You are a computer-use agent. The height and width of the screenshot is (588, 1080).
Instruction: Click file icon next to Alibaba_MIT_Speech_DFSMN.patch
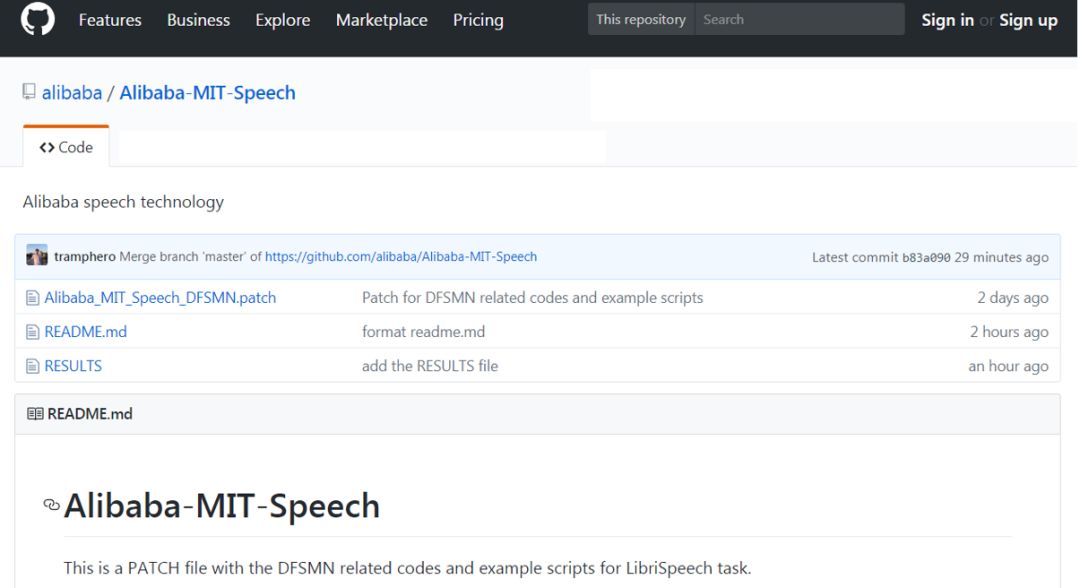[32, 298]
